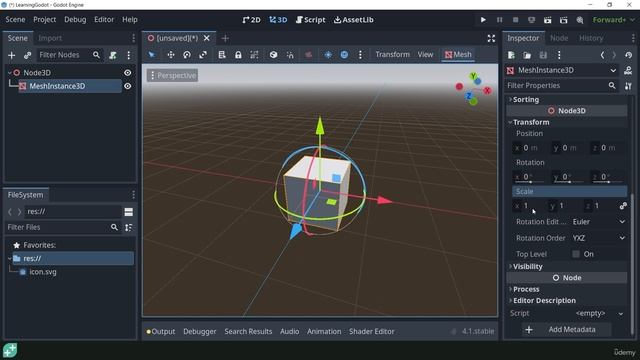Open the Forward+ renderer dropdown
The width and height of the screenshot is (640, 360).
614,20
